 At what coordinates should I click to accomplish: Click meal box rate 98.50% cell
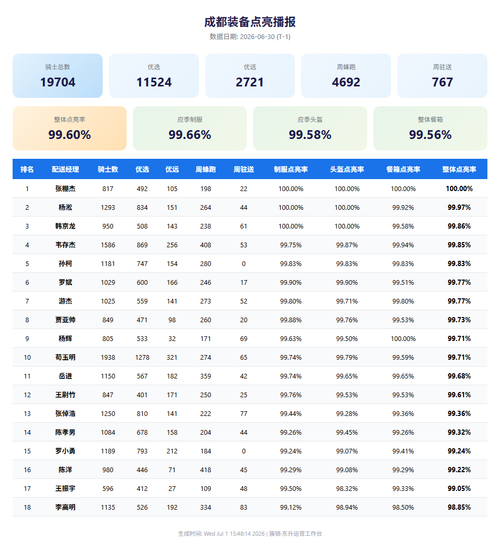403,507
